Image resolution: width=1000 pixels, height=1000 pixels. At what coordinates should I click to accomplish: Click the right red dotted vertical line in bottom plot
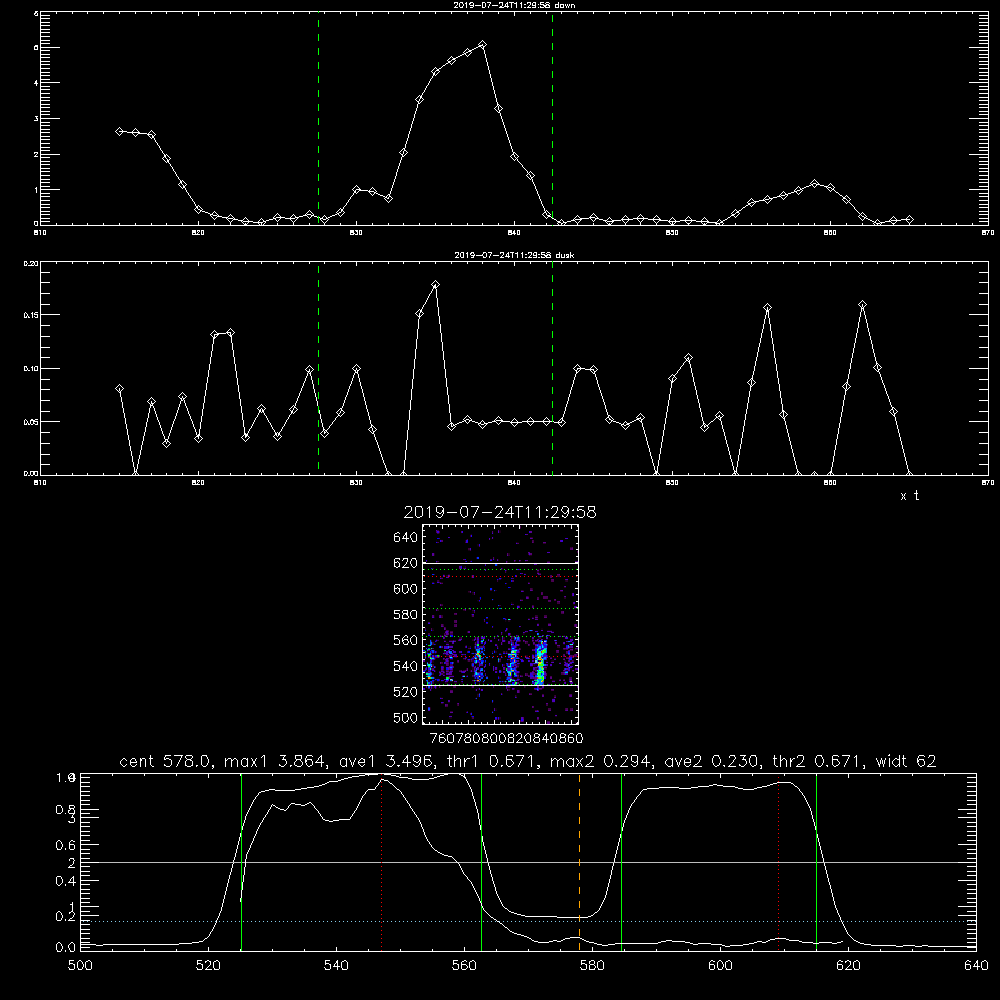[778, 861]
